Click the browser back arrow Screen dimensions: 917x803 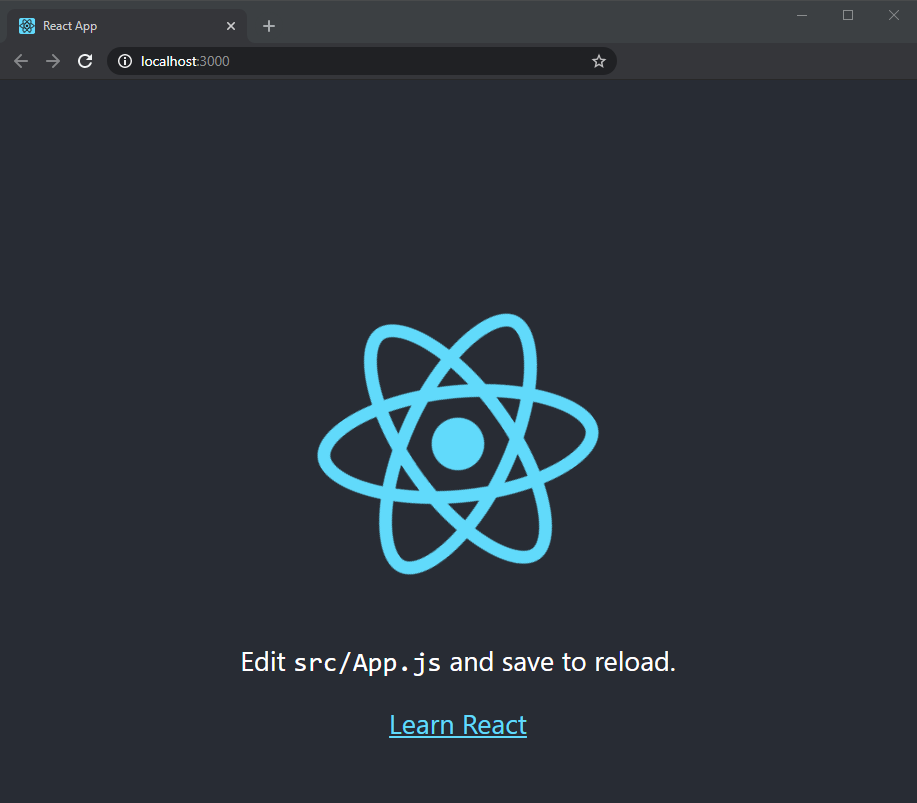click(21, 61)
